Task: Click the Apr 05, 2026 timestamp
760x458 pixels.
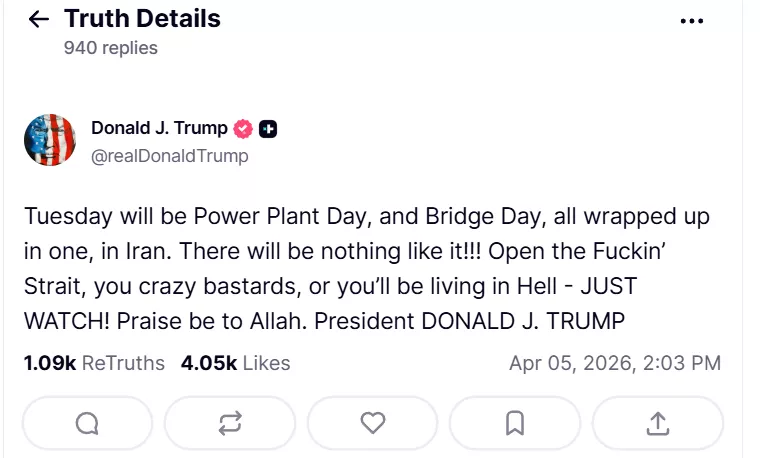Action: [614, 363]
